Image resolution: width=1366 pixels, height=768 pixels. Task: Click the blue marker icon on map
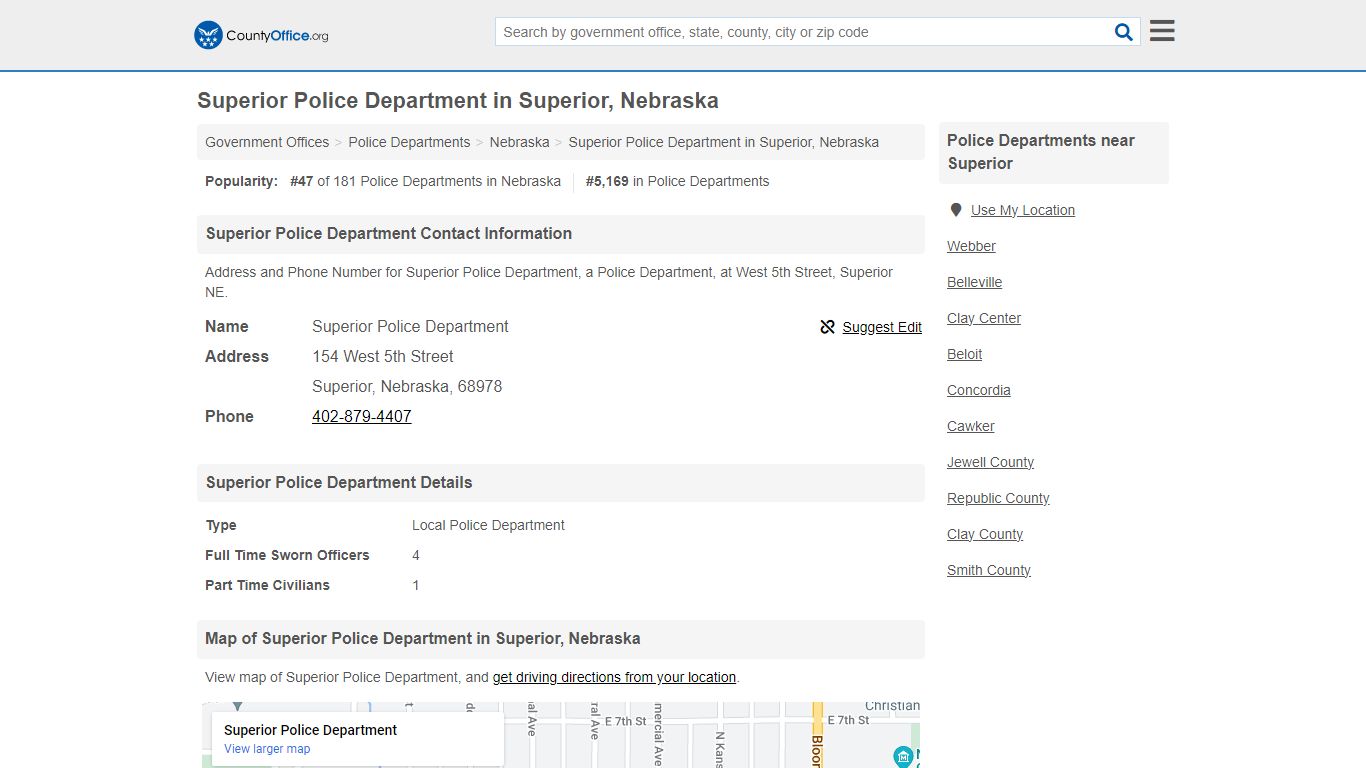point(903,757)
